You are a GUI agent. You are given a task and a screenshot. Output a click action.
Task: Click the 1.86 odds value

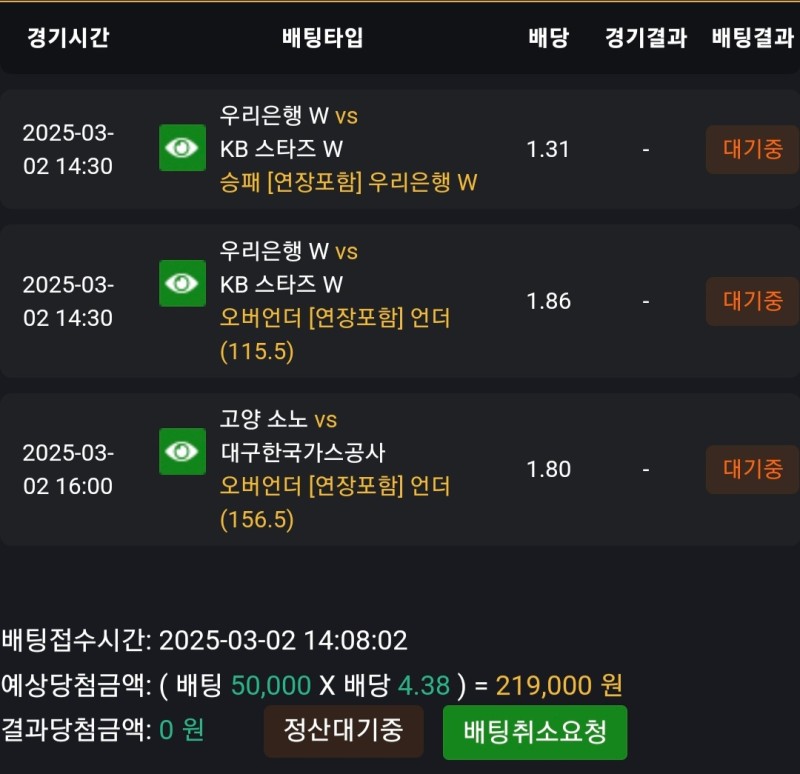[548, 301]
